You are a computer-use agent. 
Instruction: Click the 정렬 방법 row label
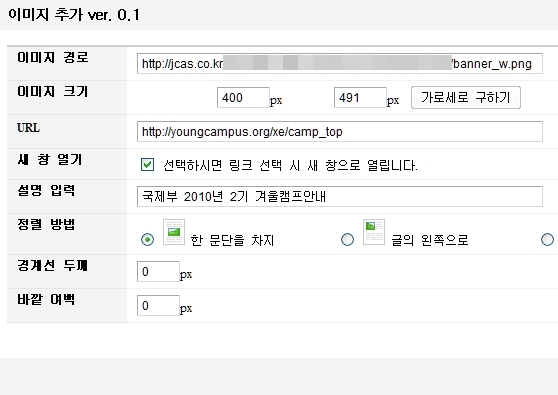click(46, 224)
